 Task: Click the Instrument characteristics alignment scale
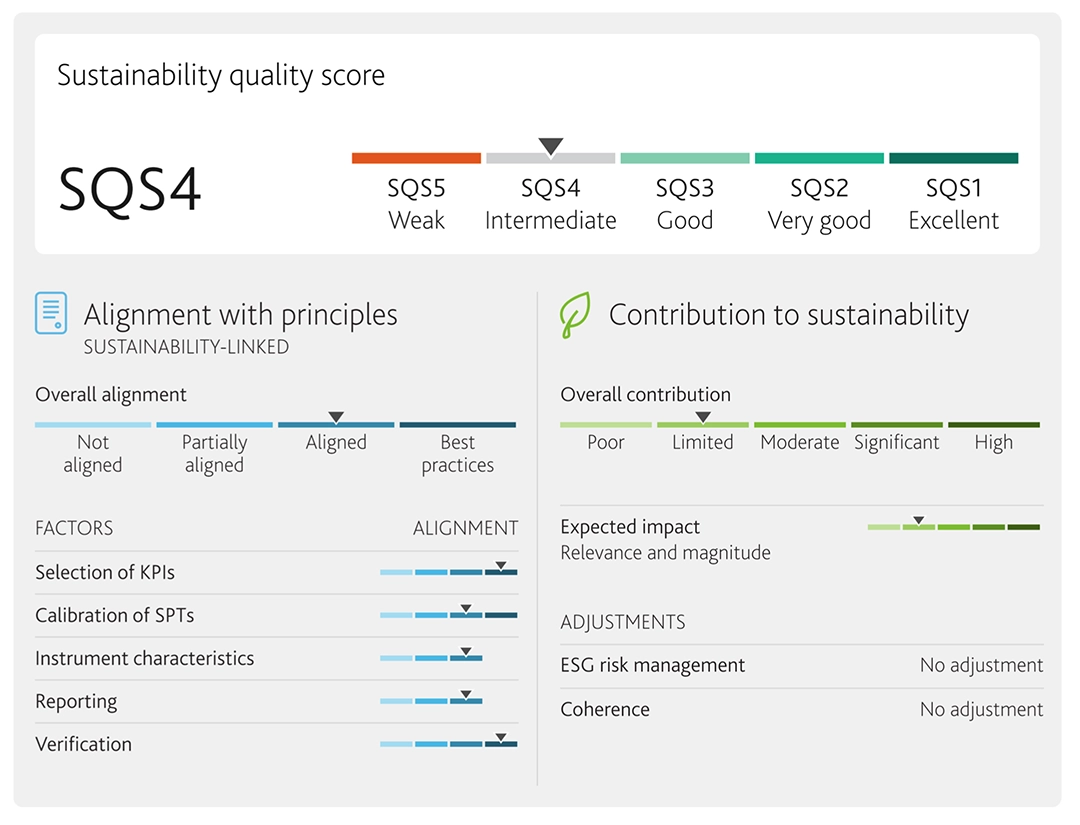431,658
